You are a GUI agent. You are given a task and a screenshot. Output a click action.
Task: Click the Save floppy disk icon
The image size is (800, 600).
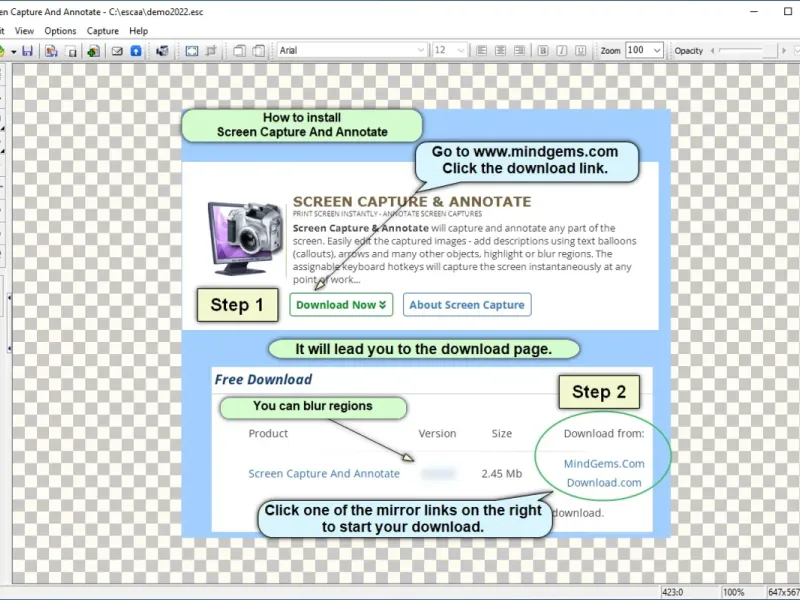[28, 51]
